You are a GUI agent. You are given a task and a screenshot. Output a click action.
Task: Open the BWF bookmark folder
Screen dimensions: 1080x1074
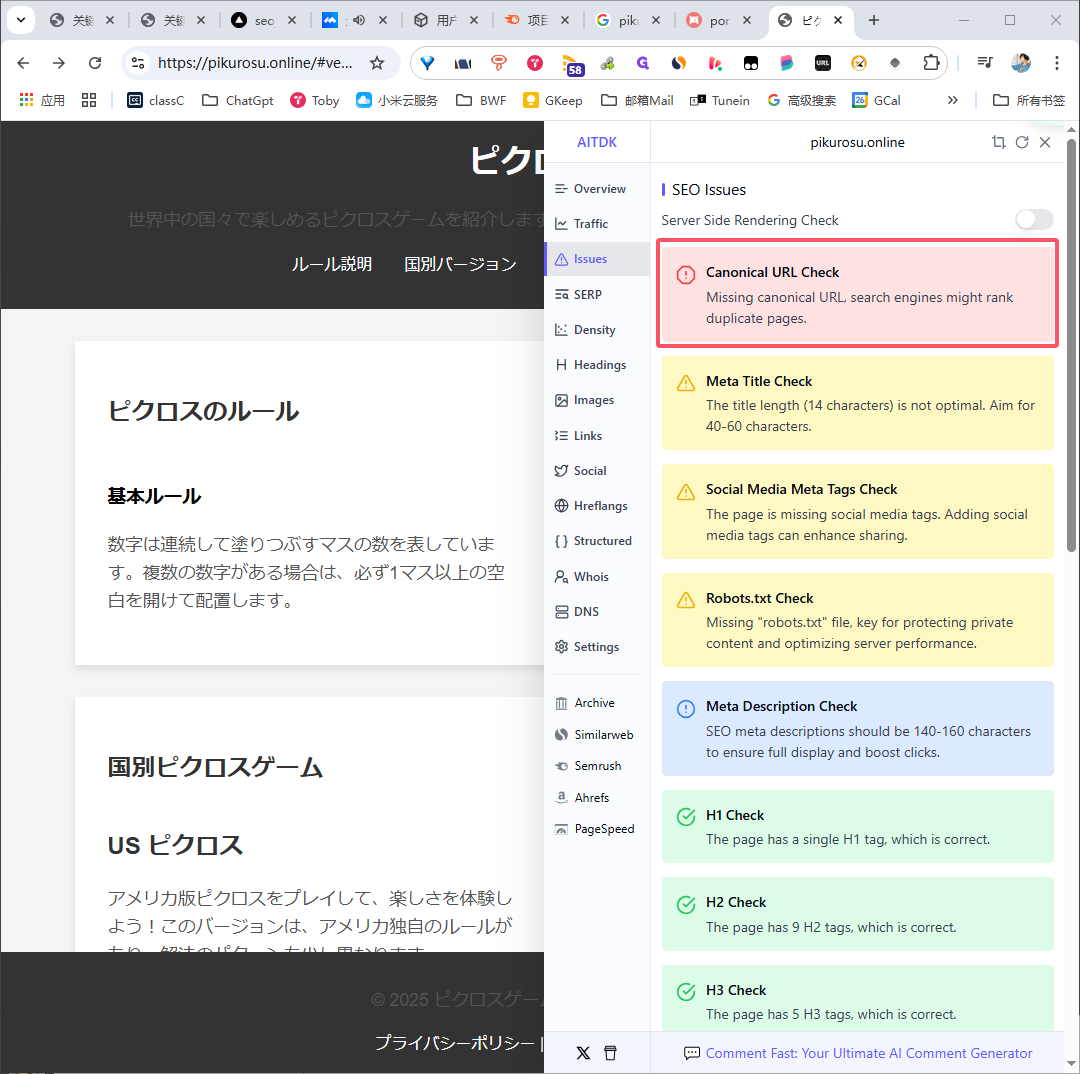coord(481,101)
